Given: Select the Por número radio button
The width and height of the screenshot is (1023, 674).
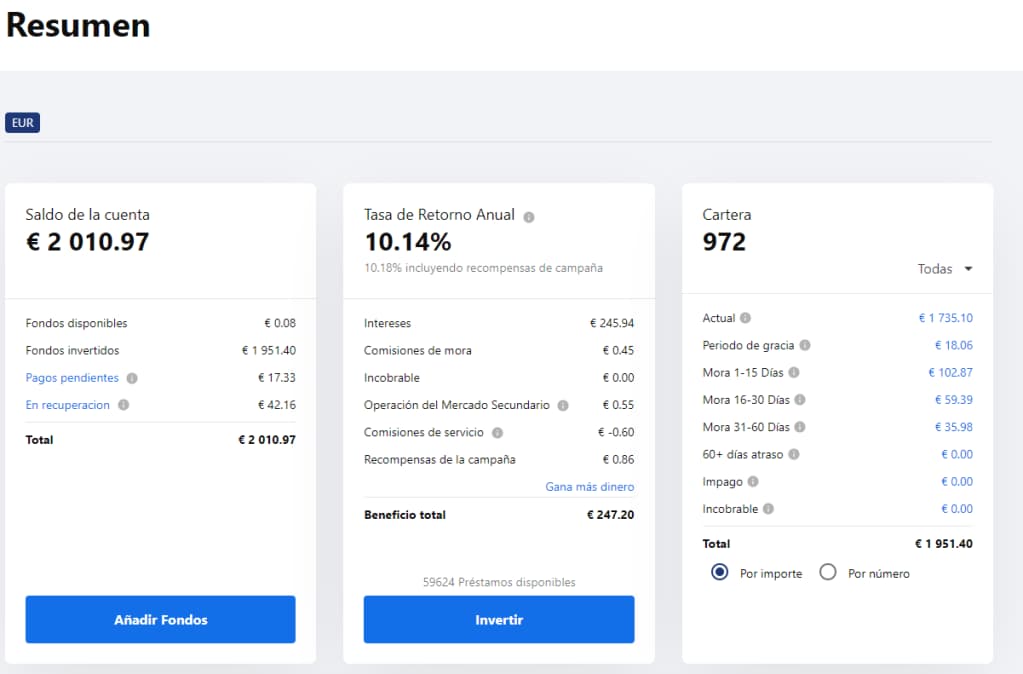Looking at the screenshot, I should [x=827, y=573].
